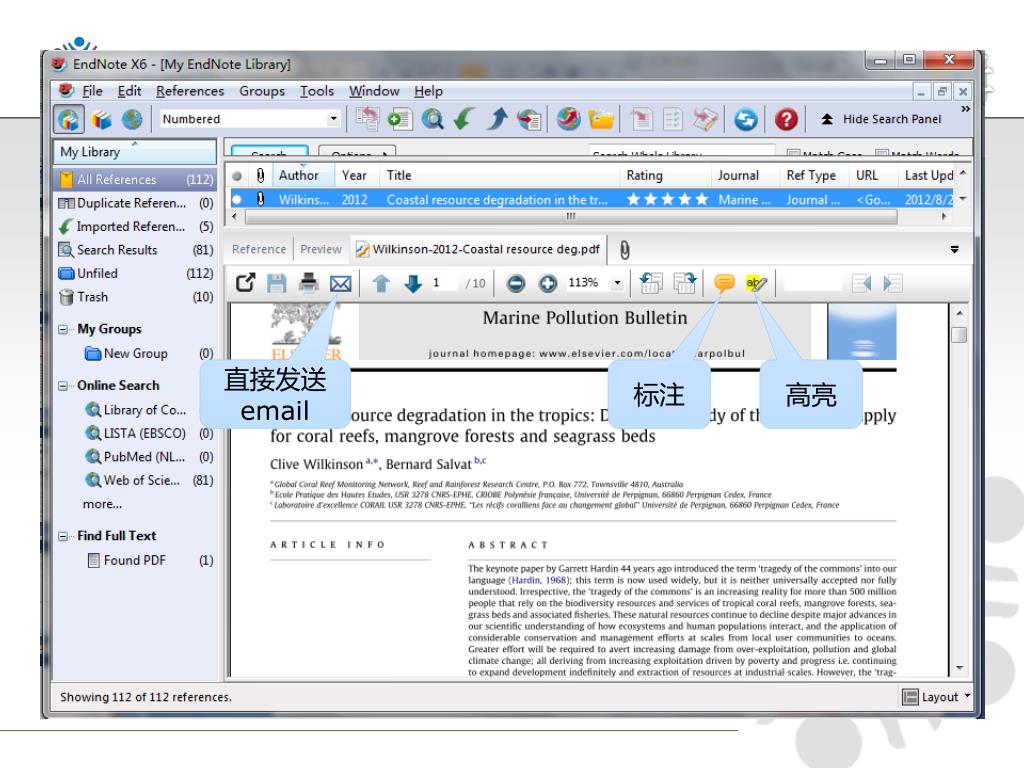Click the New Reference icon
The width and height of the screenshot is (1024, 768).
399,120
